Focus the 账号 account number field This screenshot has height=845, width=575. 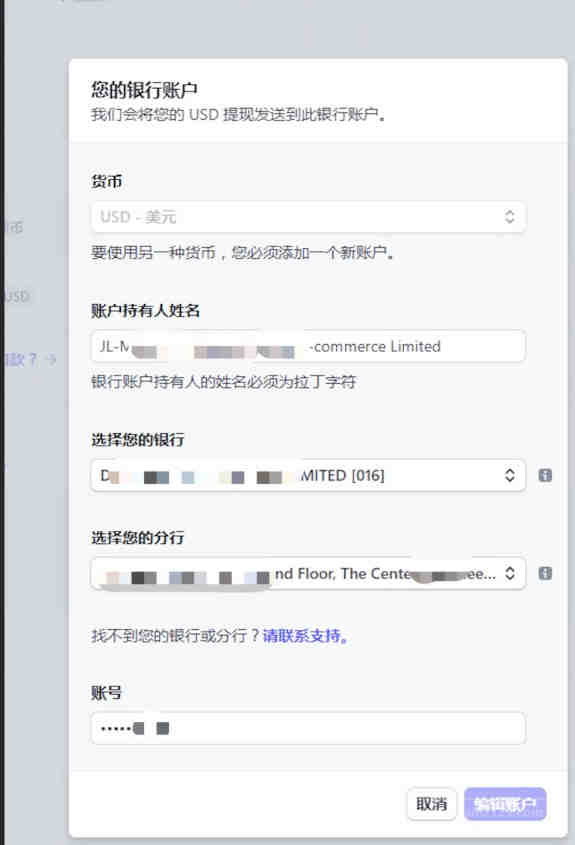pos(308,729)
